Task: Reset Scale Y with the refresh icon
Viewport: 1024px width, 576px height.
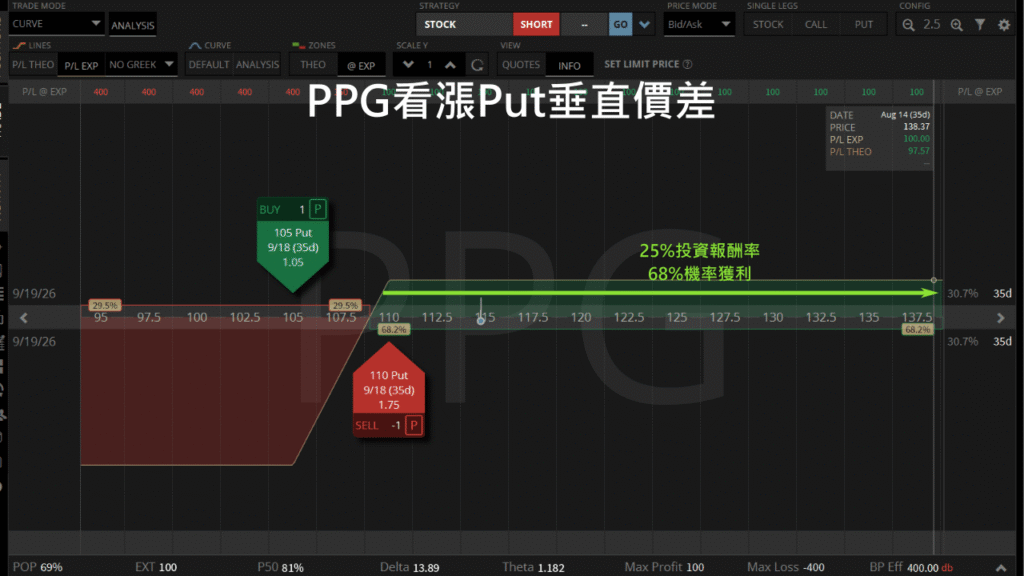Action: (x=477, y=65)
